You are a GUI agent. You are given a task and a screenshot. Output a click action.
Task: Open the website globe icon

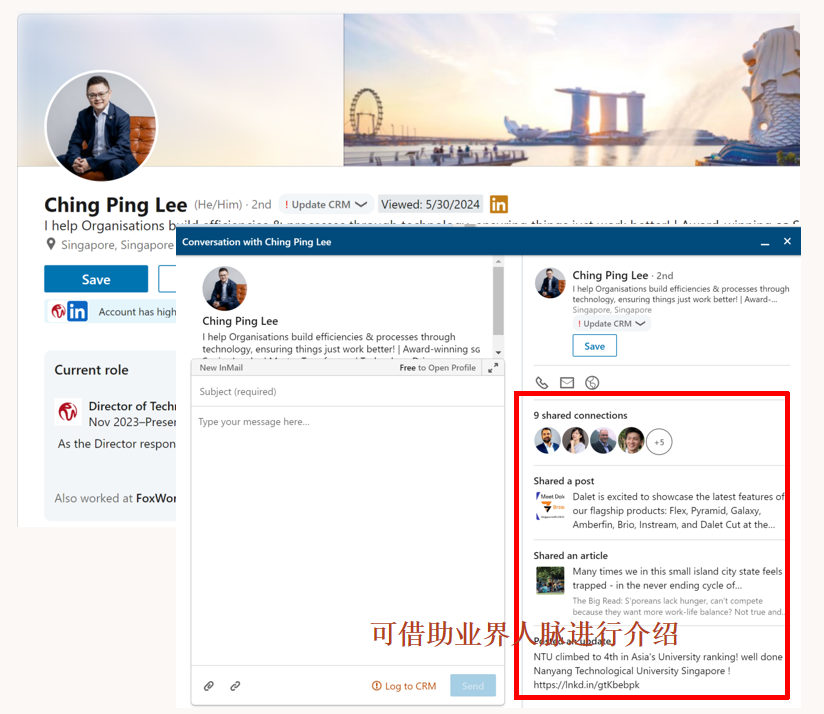tap(592, 383)
